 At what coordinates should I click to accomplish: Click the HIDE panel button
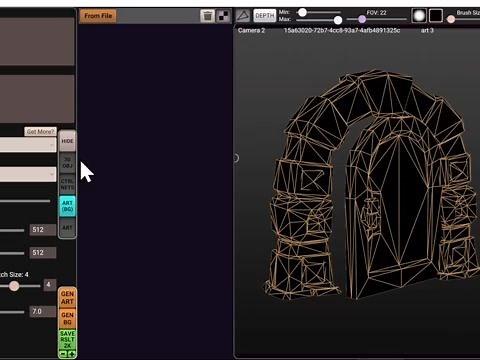pos(67,141)
